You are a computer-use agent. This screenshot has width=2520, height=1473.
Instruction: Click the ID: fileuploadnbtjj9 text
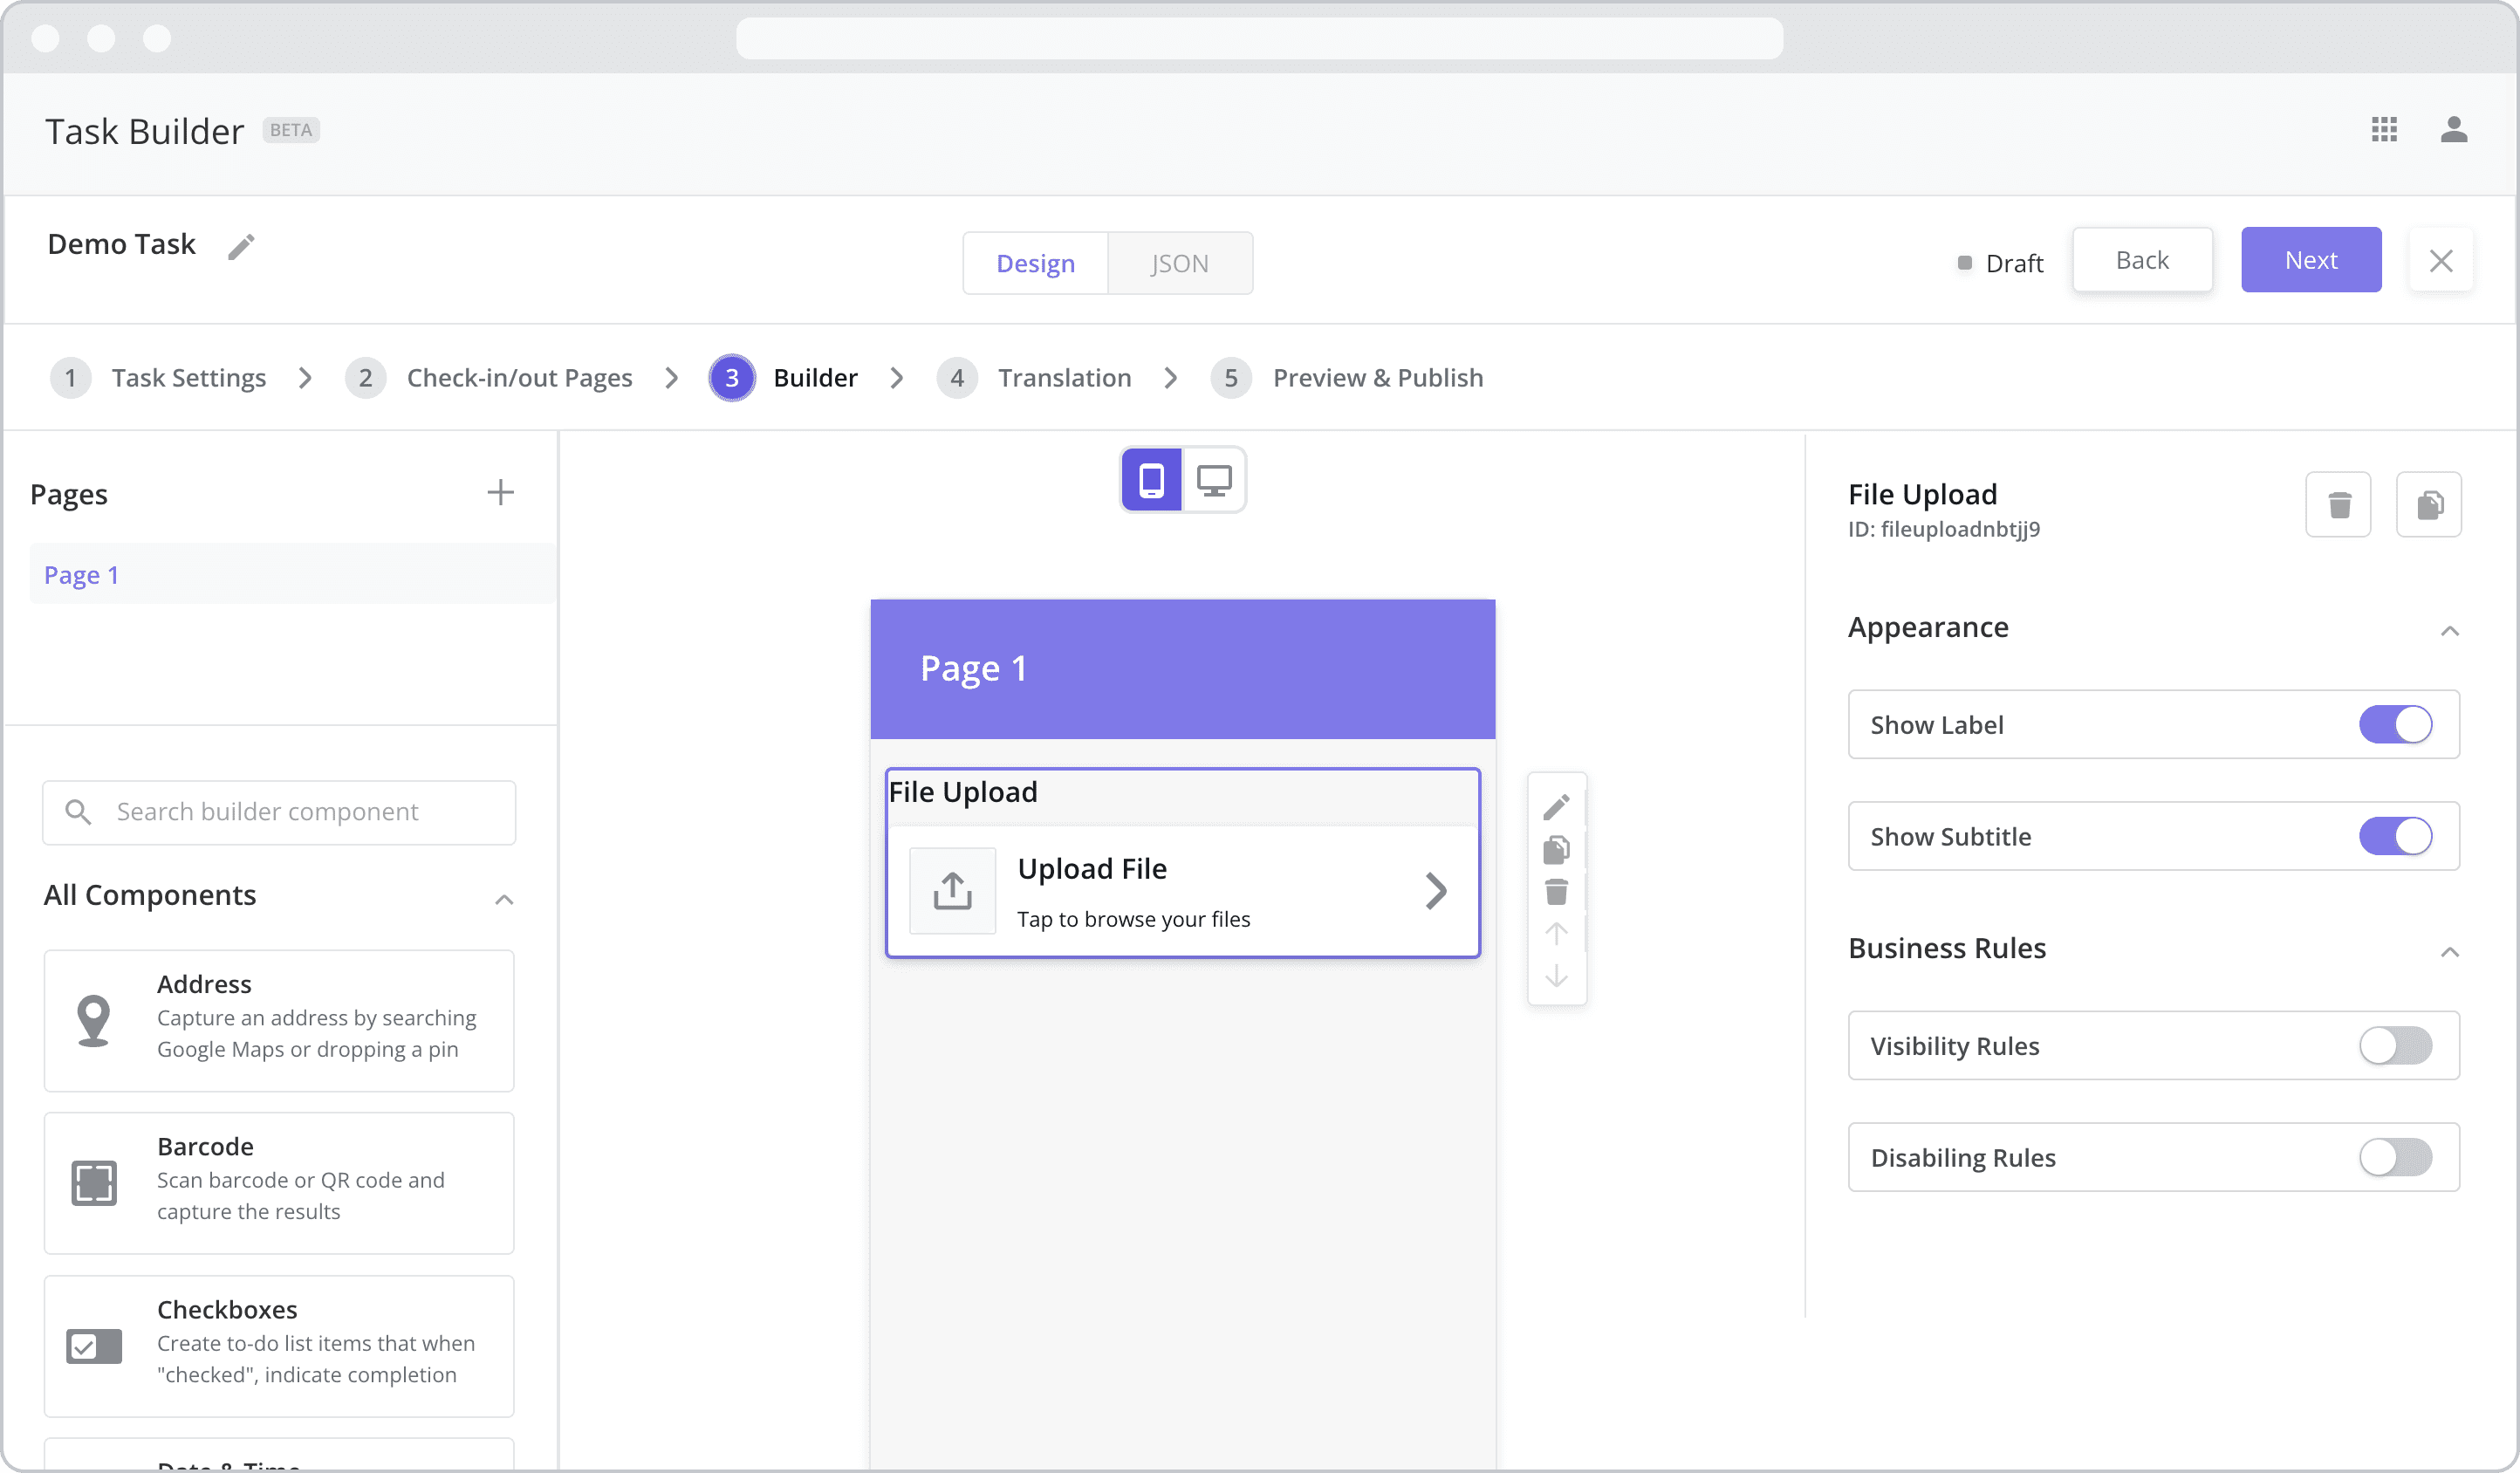(1943, 528)
